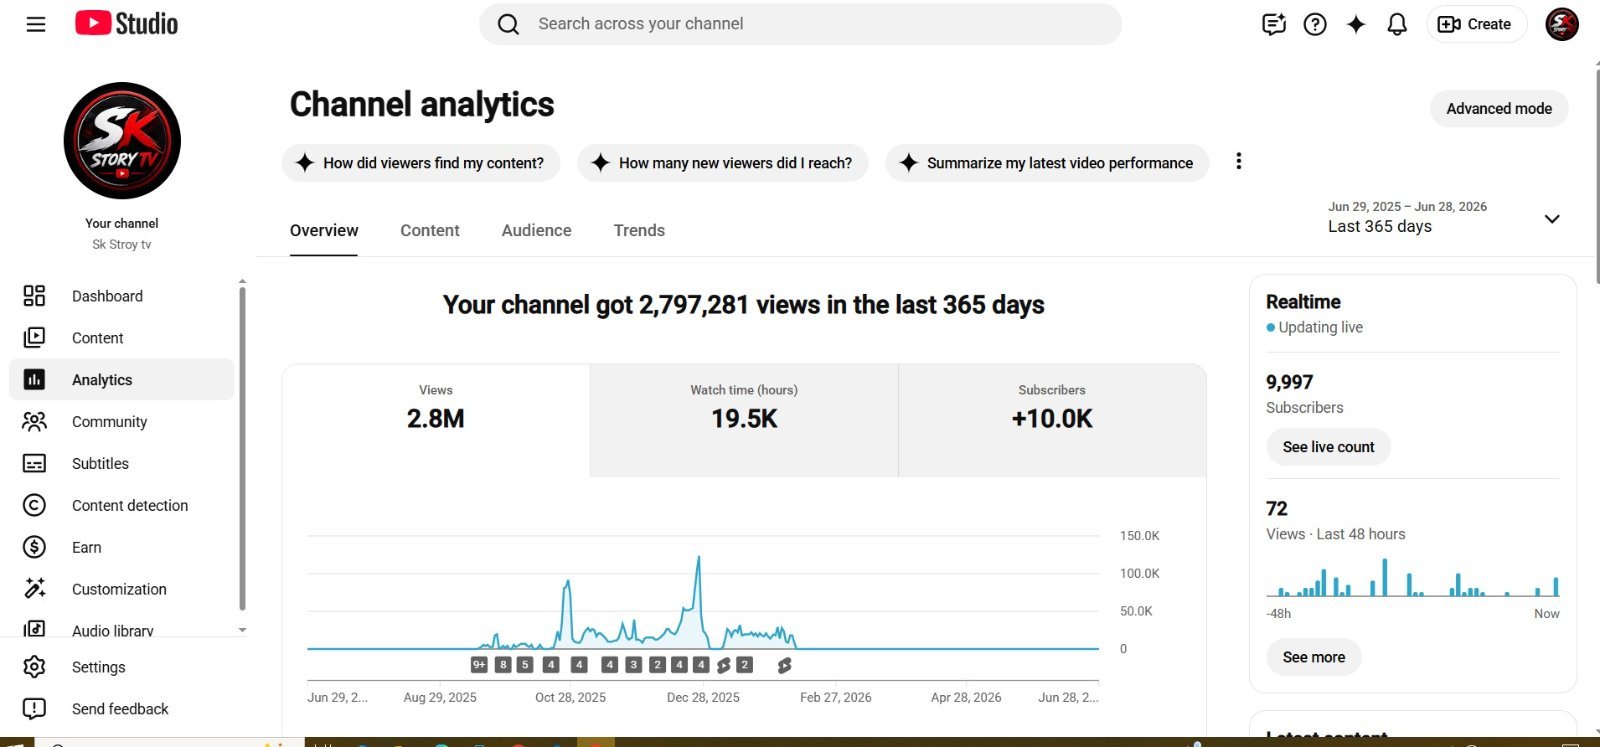Click the '3' video marker on chart

point(633,665)
